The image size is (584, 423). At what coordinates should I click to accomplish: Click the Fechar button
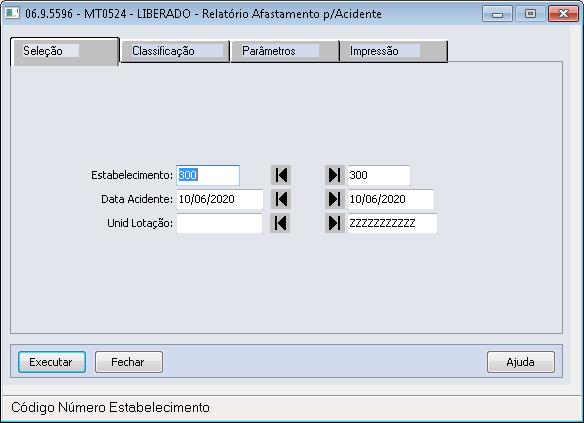(129, 362)
